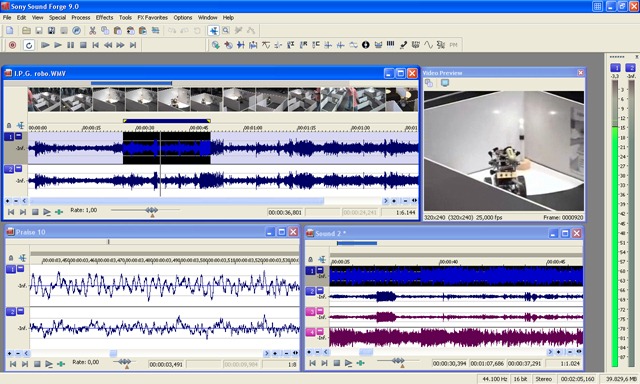Click the sine wave icon in process toolbar
The width and height of the screenshot is (640, 384).
[x=428, y=45]
